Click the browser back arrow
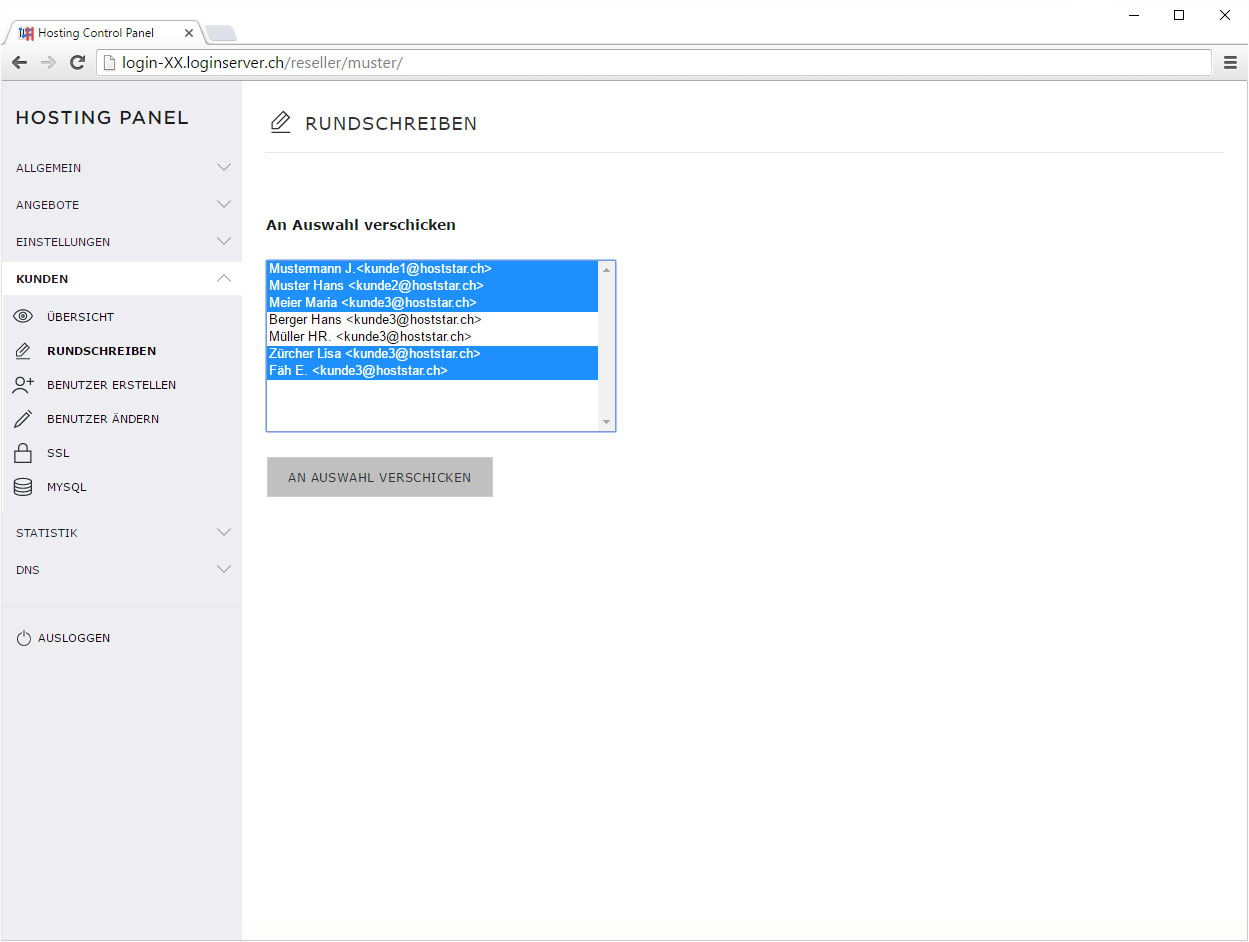This screenshot has height=942, width=1249. [19, 62]
